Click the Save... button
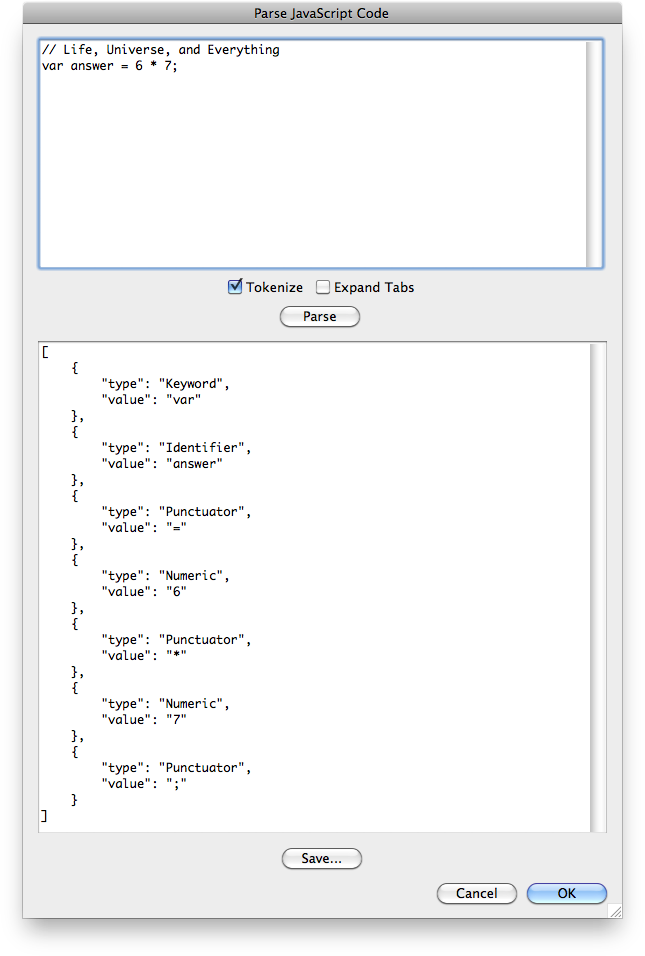This screenshot has width=645, height=956. (x=321, y=858)
